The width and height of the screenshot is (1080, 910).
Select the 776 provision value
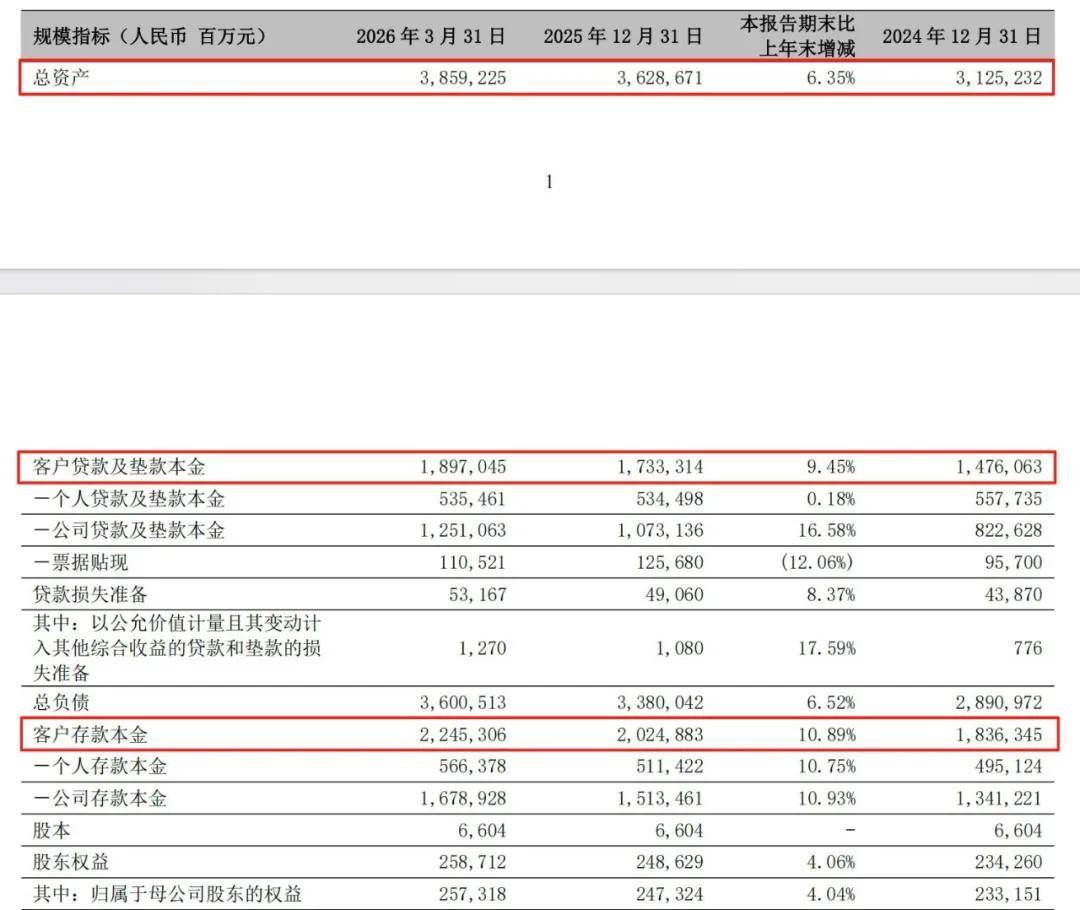click(1028, 648)
